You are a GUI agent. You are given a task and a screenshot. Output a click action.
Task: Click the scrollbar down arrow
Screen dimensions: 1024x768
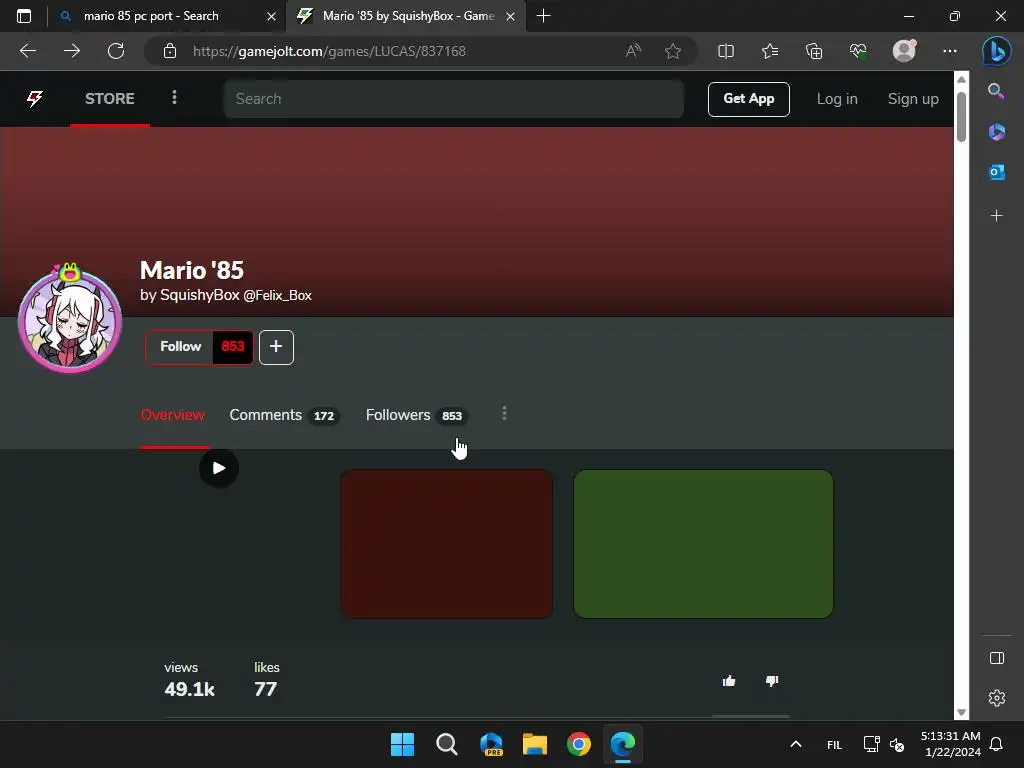(x=961, y=712)
